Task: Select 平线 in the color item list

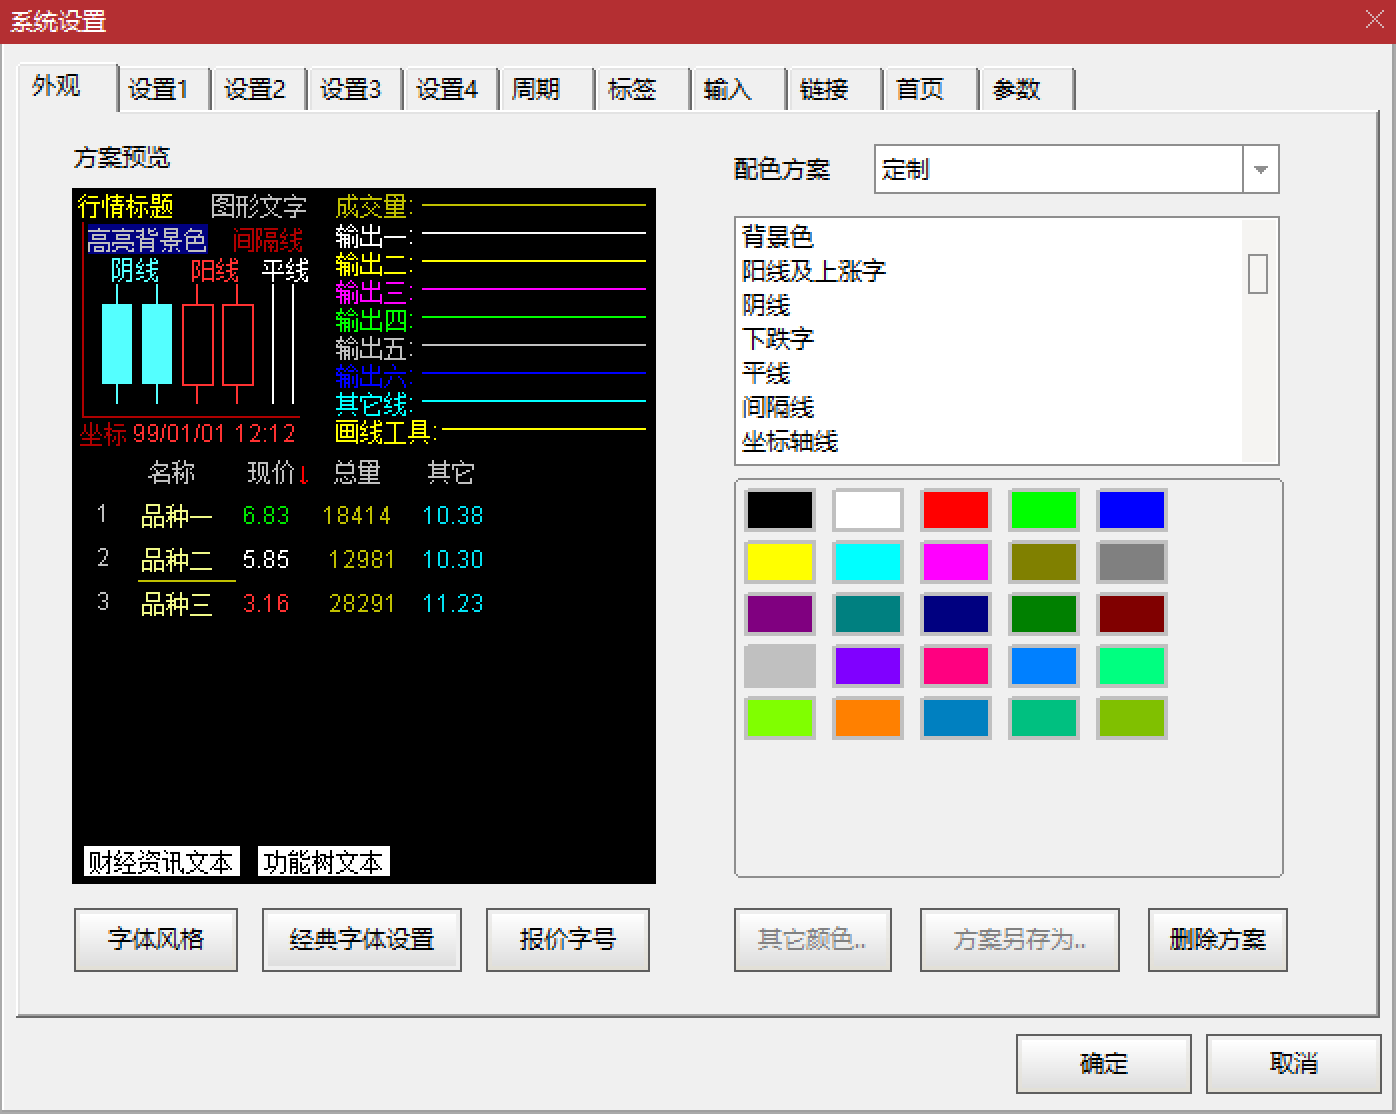Action: point(989,373)
